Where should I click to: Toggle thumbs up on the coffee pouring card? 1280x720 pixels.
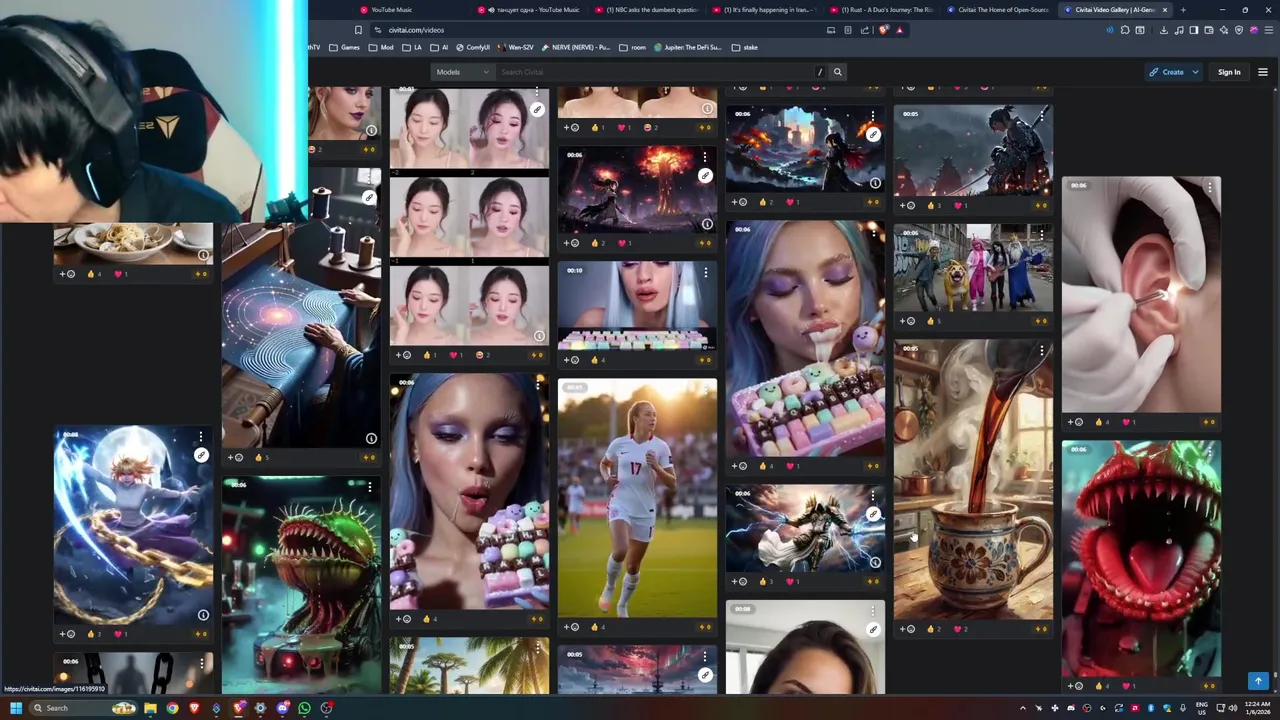(x=935, y=629)
